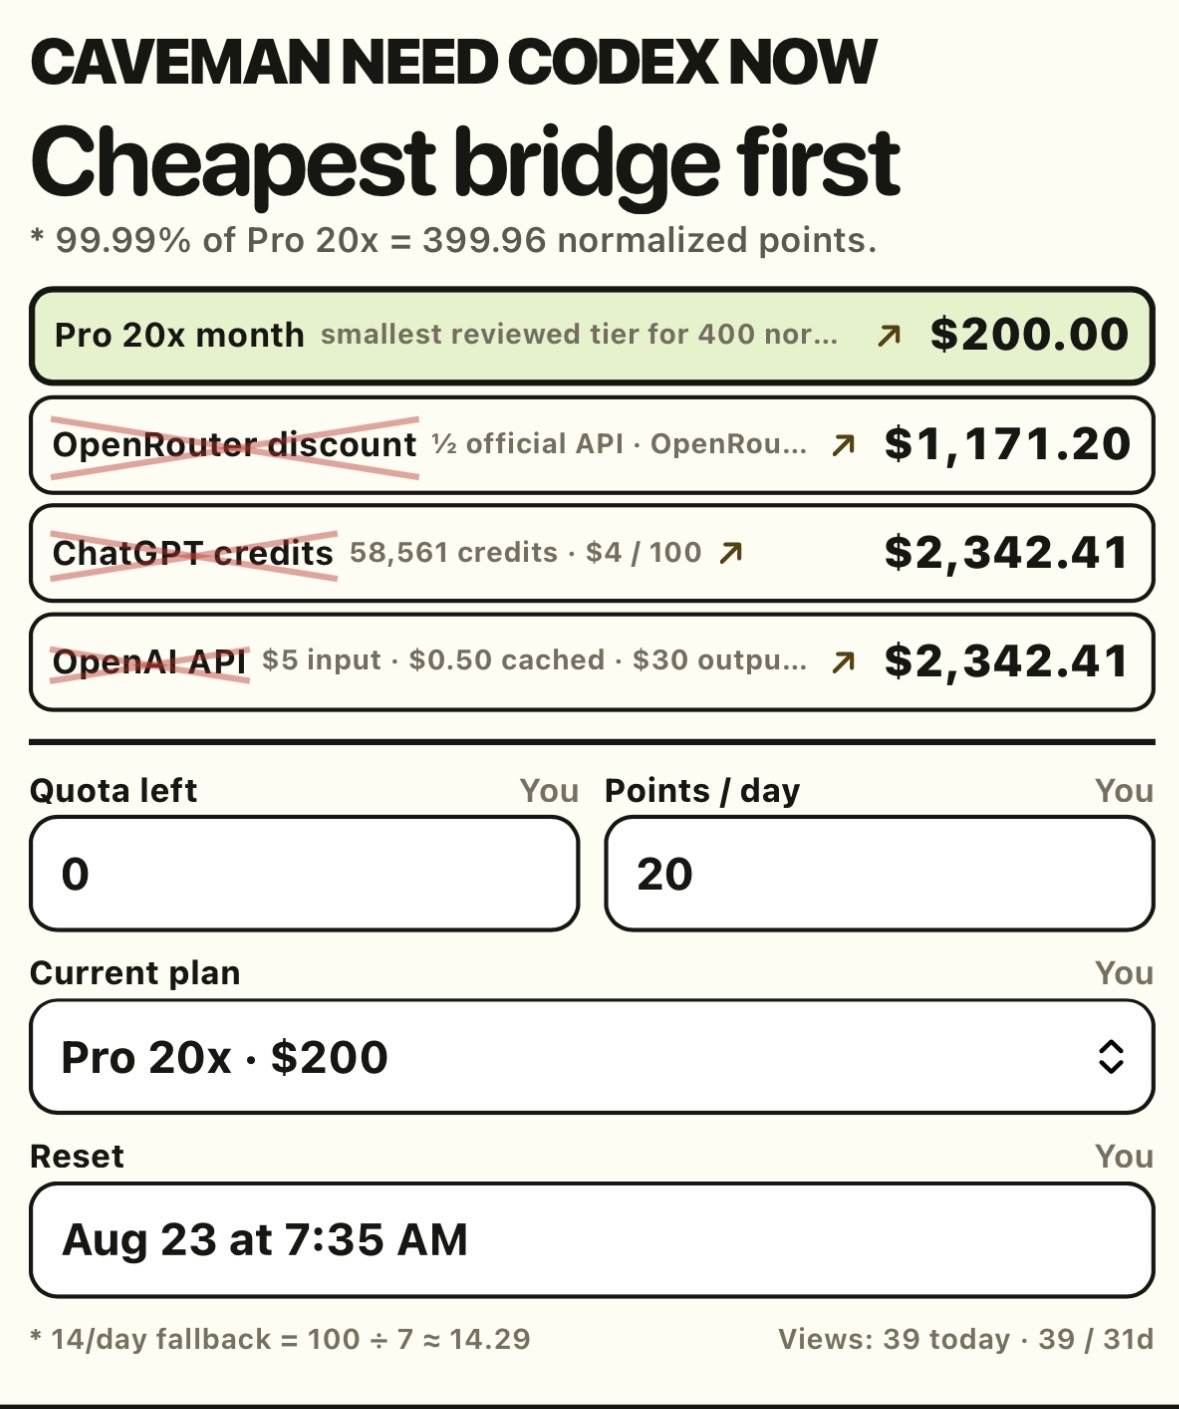
Task: Click the You label beside Reset
Action: click(x=1124, y=1156)
